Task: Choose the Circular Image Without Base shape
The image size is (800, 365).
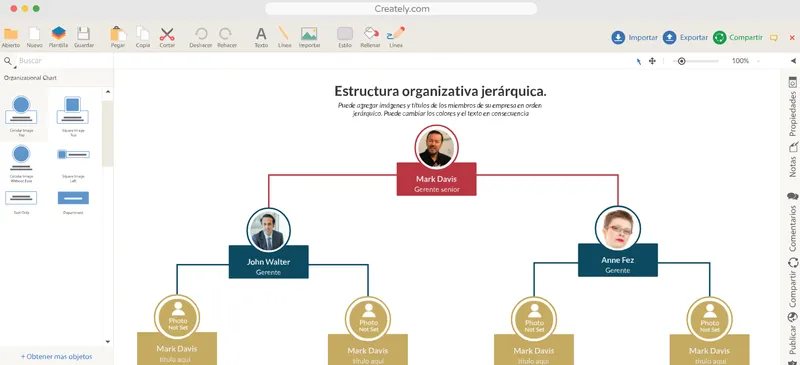Action: [21, 163]
